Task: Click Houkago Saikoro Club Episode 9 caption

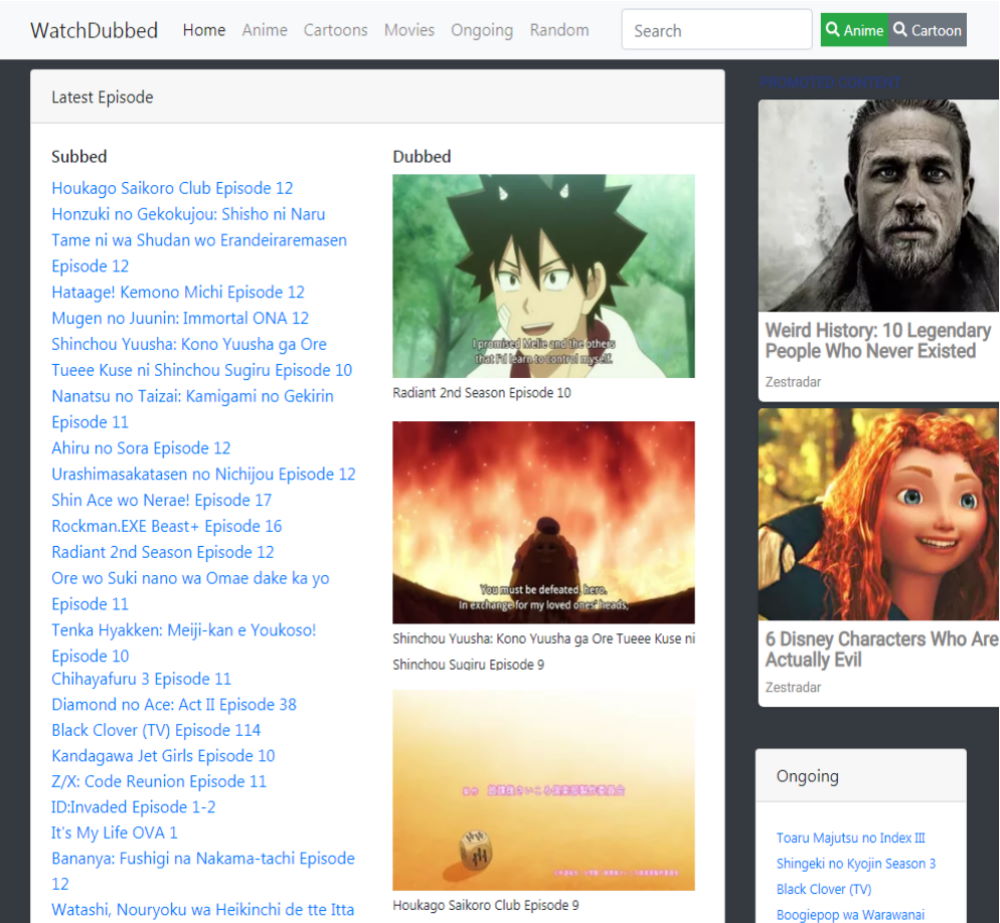Action: coord(486,905)
